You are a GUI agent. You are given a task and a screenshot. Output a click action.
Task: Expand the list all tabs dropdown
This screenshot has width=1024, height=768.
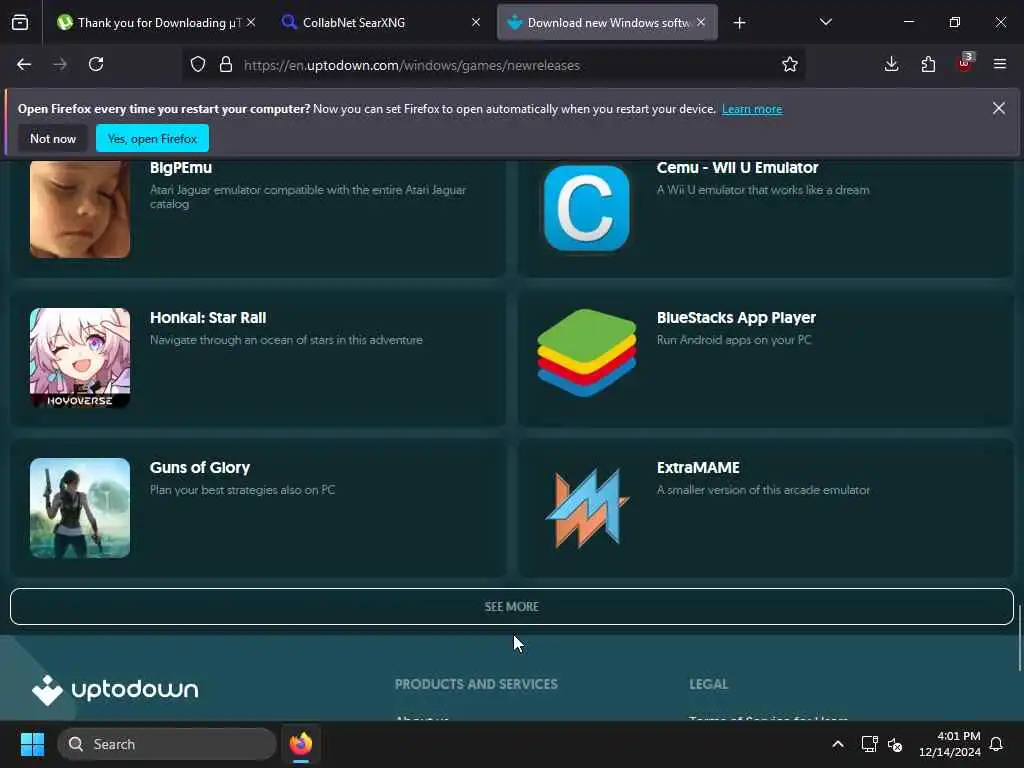[825, 22]
